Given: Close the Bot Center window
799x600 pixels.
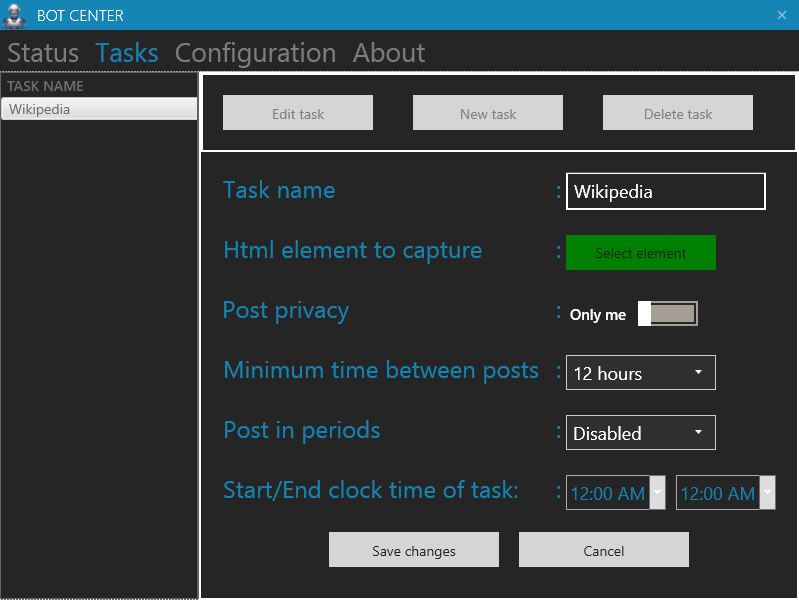Looking at the screenshot, I should [781, 15].
